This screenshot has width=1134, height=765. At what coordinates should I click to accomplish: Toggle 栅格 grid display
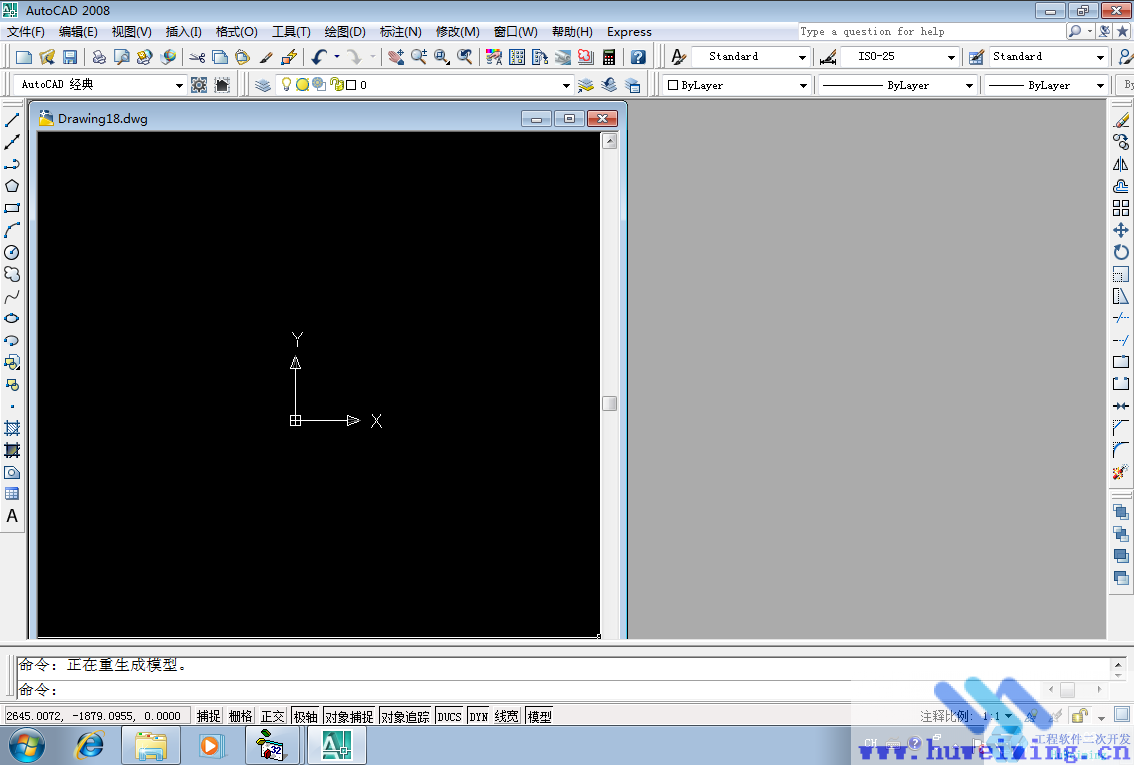coord(240,716)
